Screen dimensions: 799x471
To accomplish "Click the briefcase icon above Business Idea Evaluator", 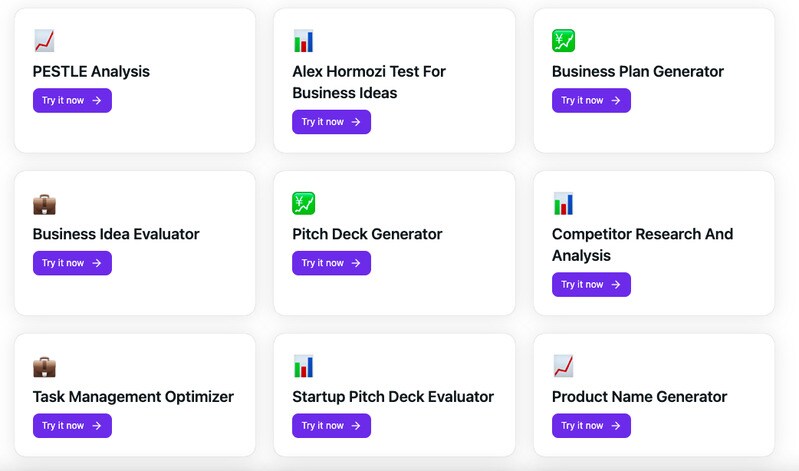I will click(x=44, y=204).
